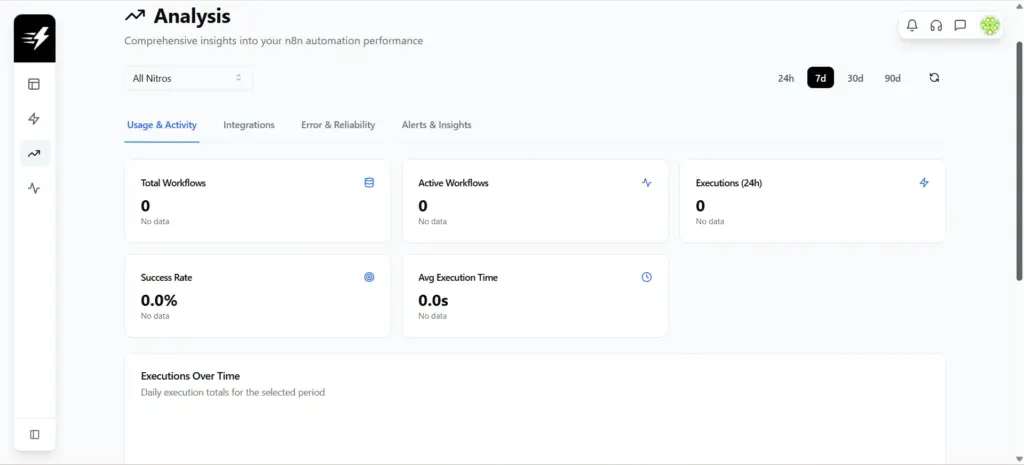Click the Active Workflows label
The height and width of the screenshot is (465, 1024).
click(x=453, y=183)
